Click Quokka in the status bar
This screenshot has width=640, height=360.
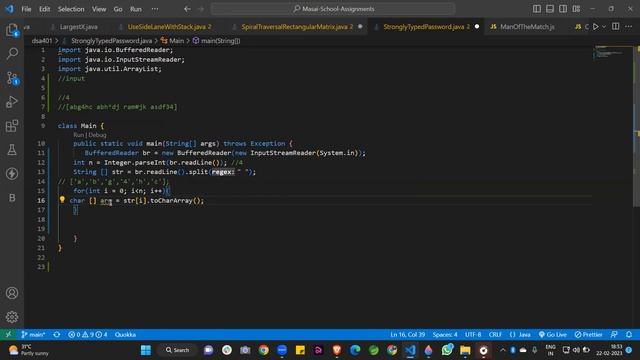click(x=125, y=334)
